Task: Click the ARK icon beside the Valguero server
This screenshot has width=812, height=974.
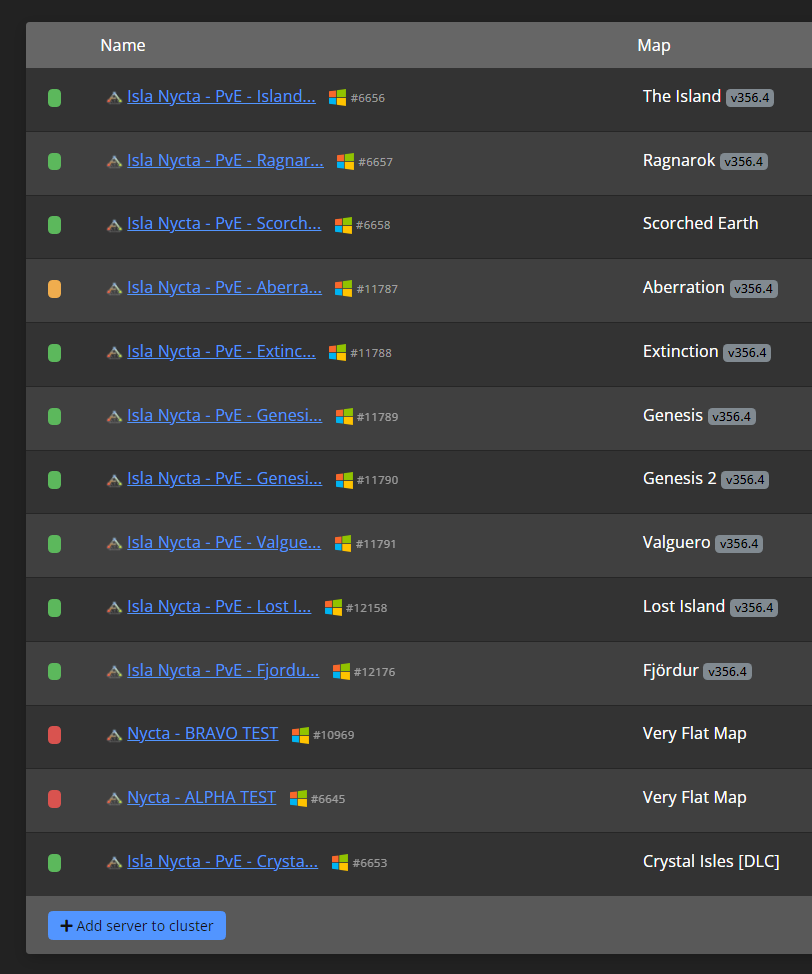Action: click(113, 543)
